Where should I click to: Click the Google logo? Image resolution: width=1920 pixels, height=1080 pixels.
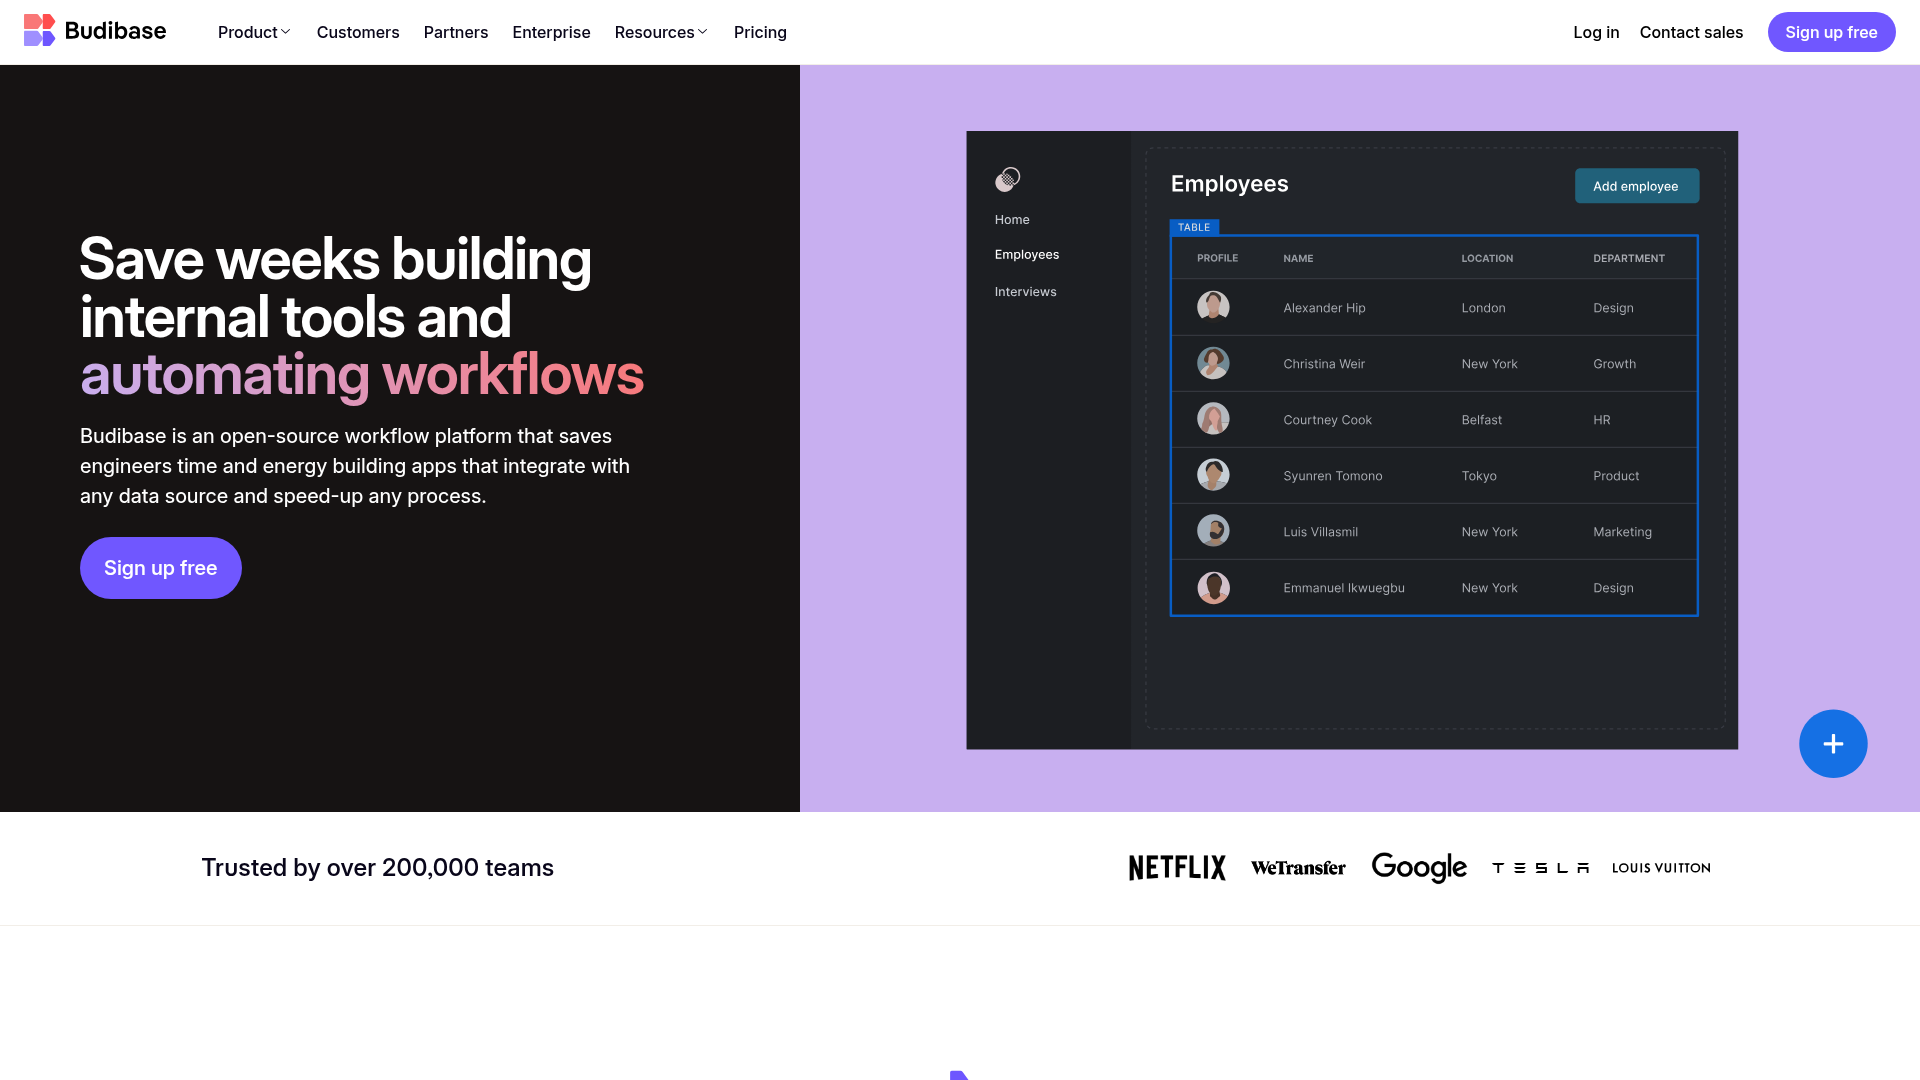coord(1418,868)
